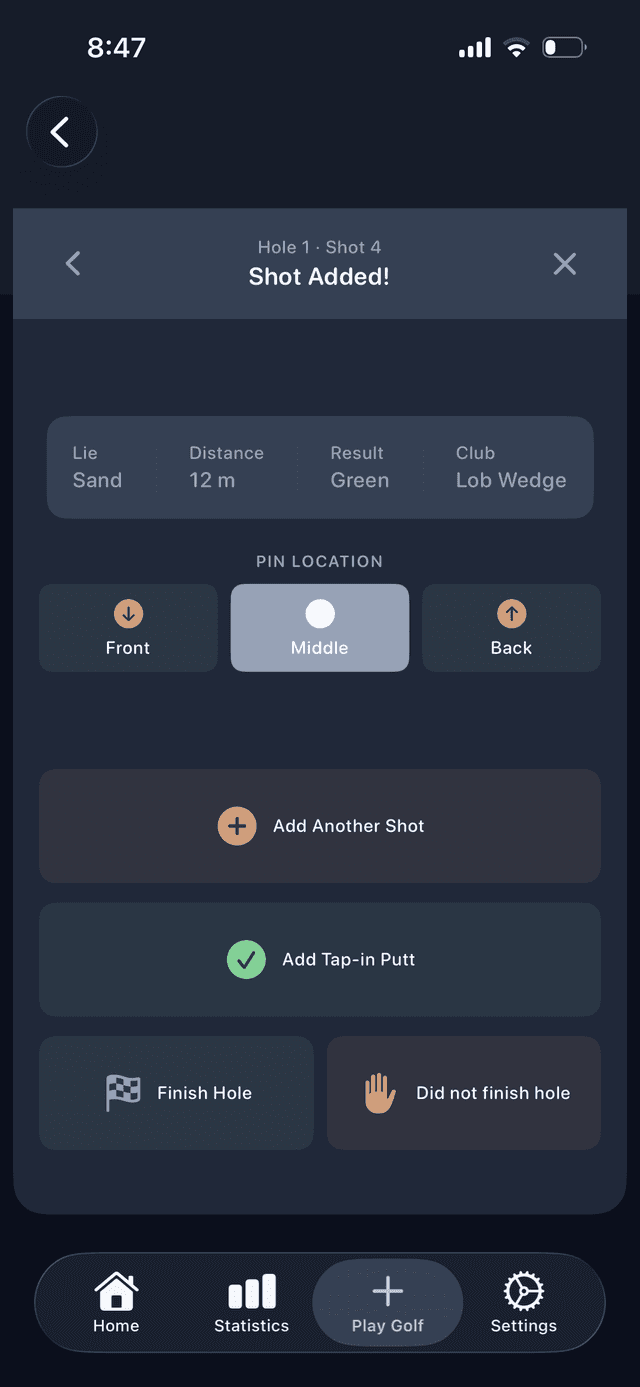This screenshot has width=640, height=1387.
Task: Open the Play Golf tab
Action: point(388,1304)
